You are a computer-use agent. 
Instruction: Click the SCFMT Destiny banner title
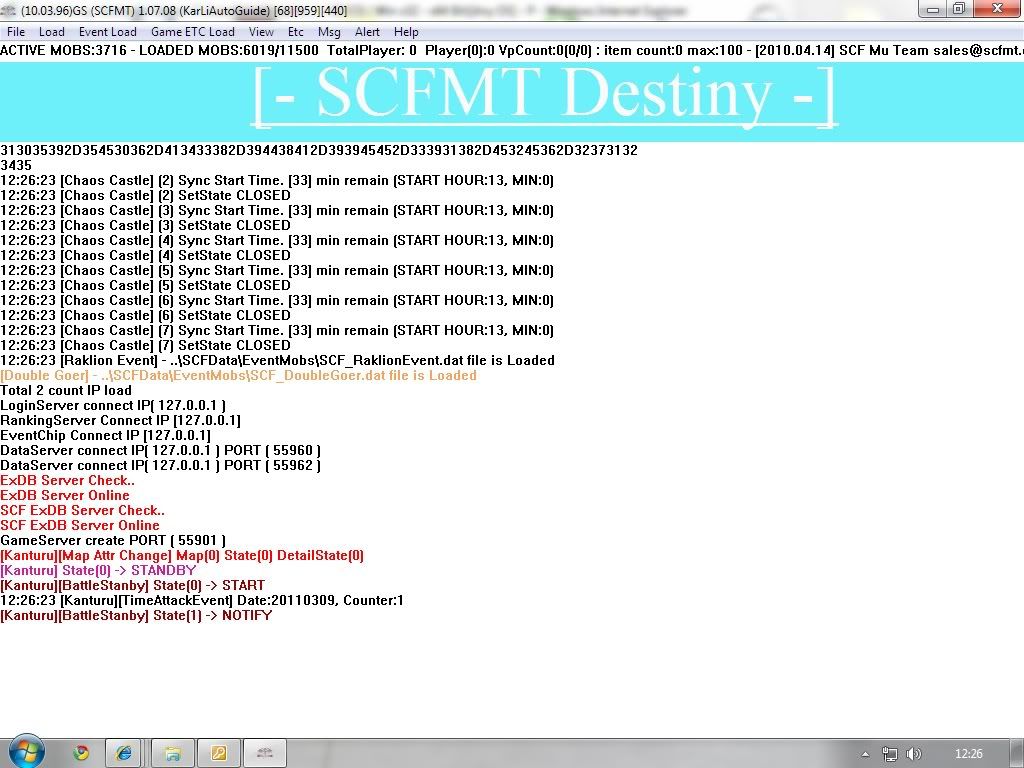coord(544,95)
